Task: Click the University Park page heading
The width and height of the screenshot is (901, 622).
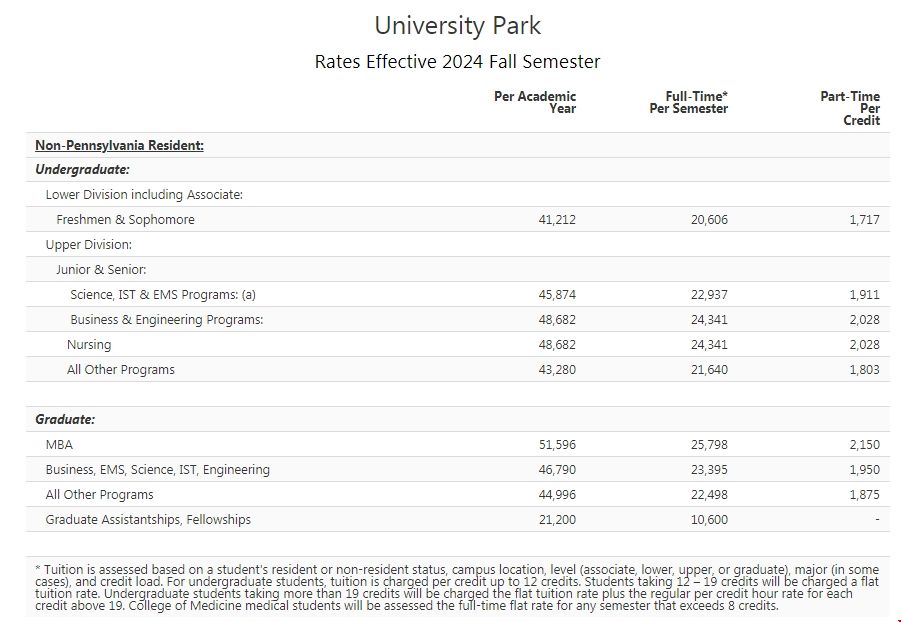Action: (457, 25)
